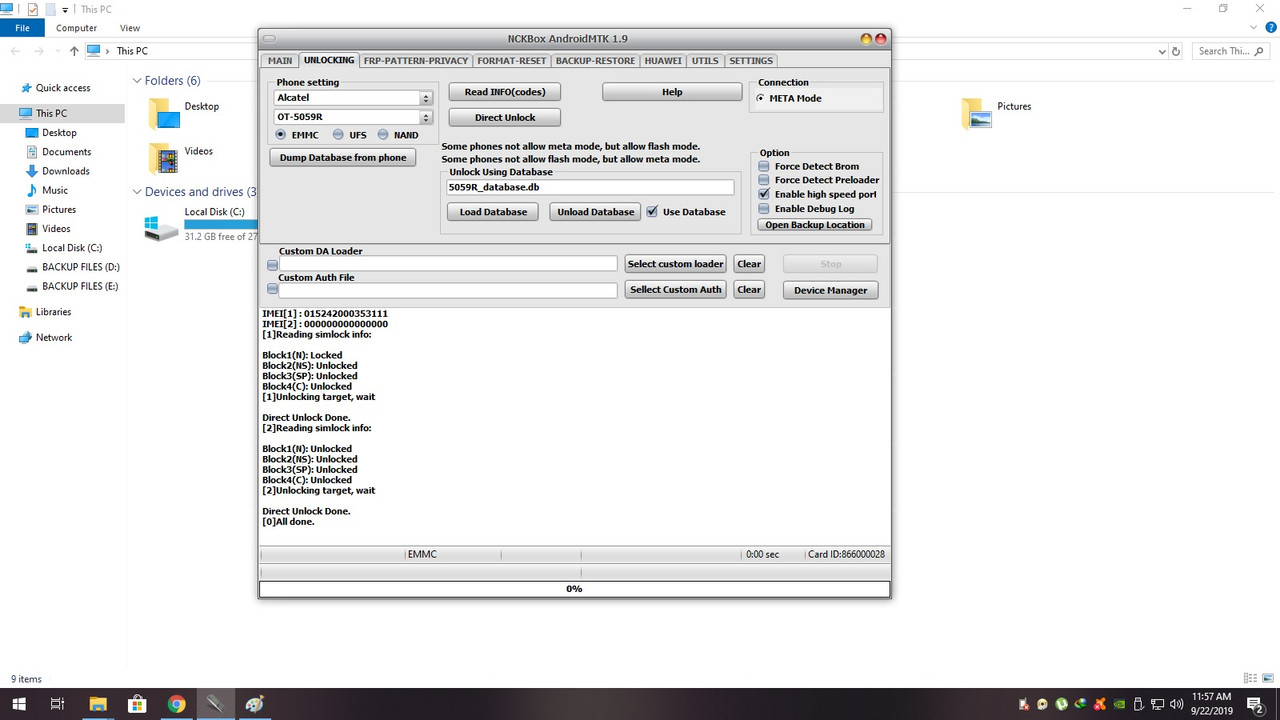Screen dimensions: 1280x720
Task: Select the EMMC radio button
Action: (281, 135)
